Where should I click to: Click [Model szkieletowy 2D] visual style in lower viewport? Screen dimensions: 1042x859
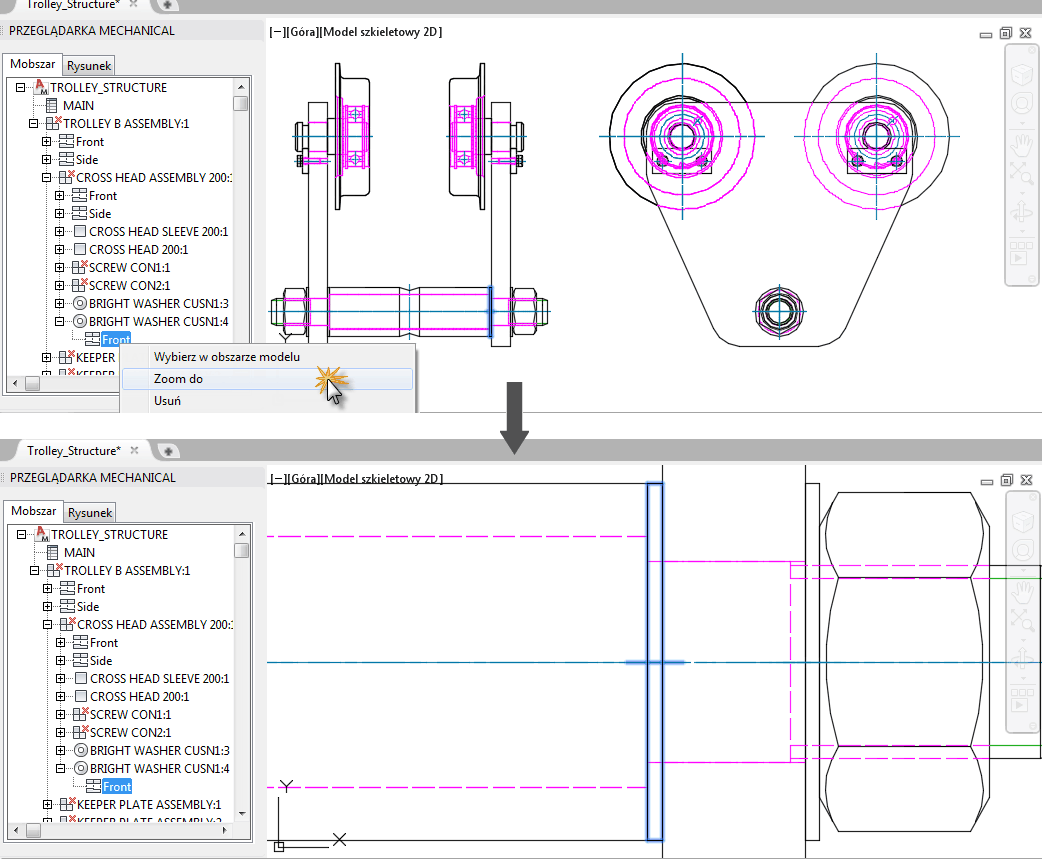382,478
